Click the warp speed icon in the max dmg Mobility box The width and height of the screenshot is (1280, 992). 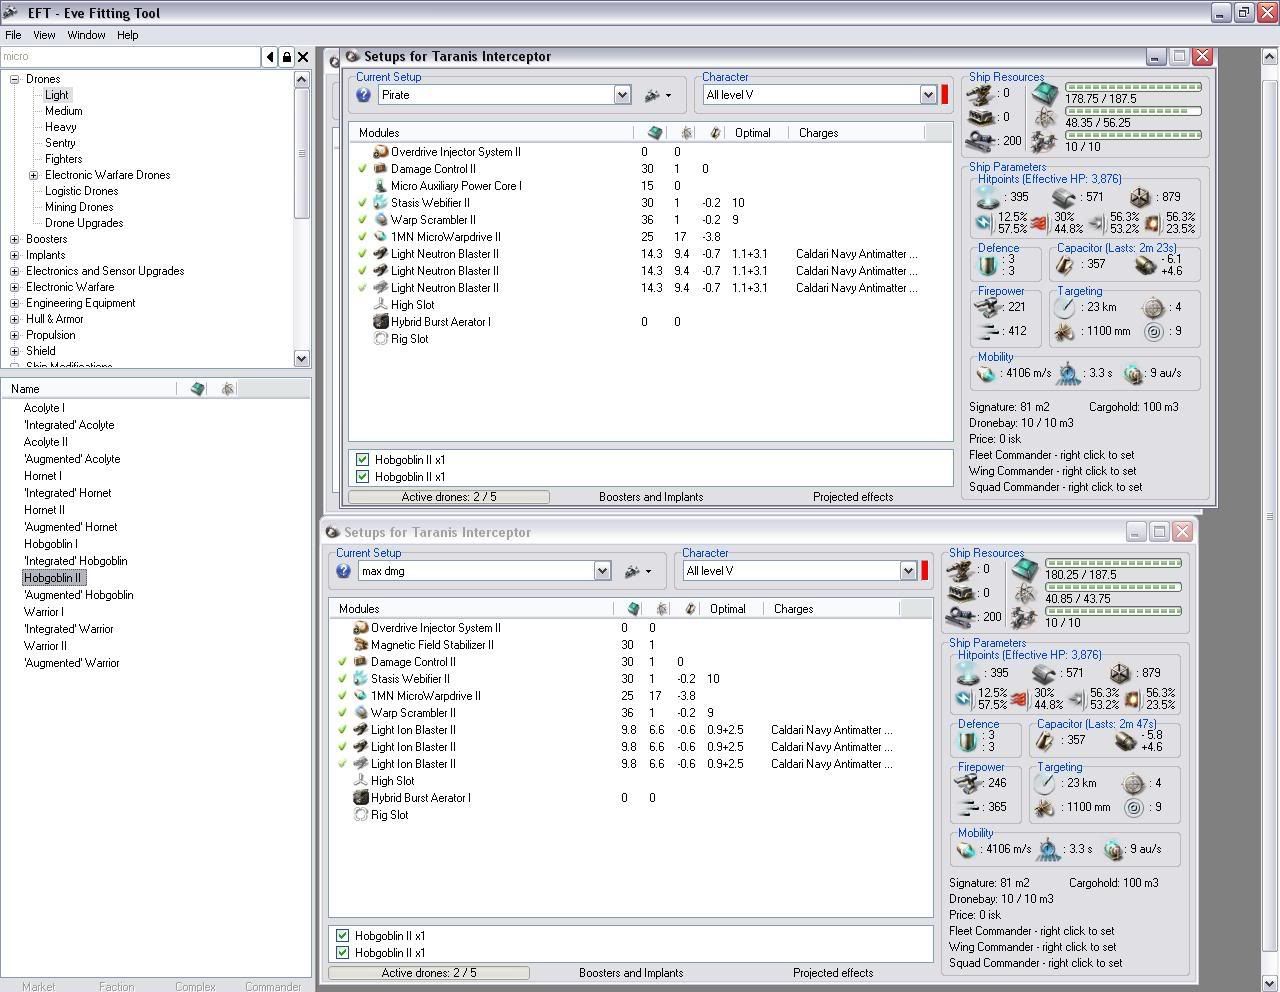point(1113,850)
